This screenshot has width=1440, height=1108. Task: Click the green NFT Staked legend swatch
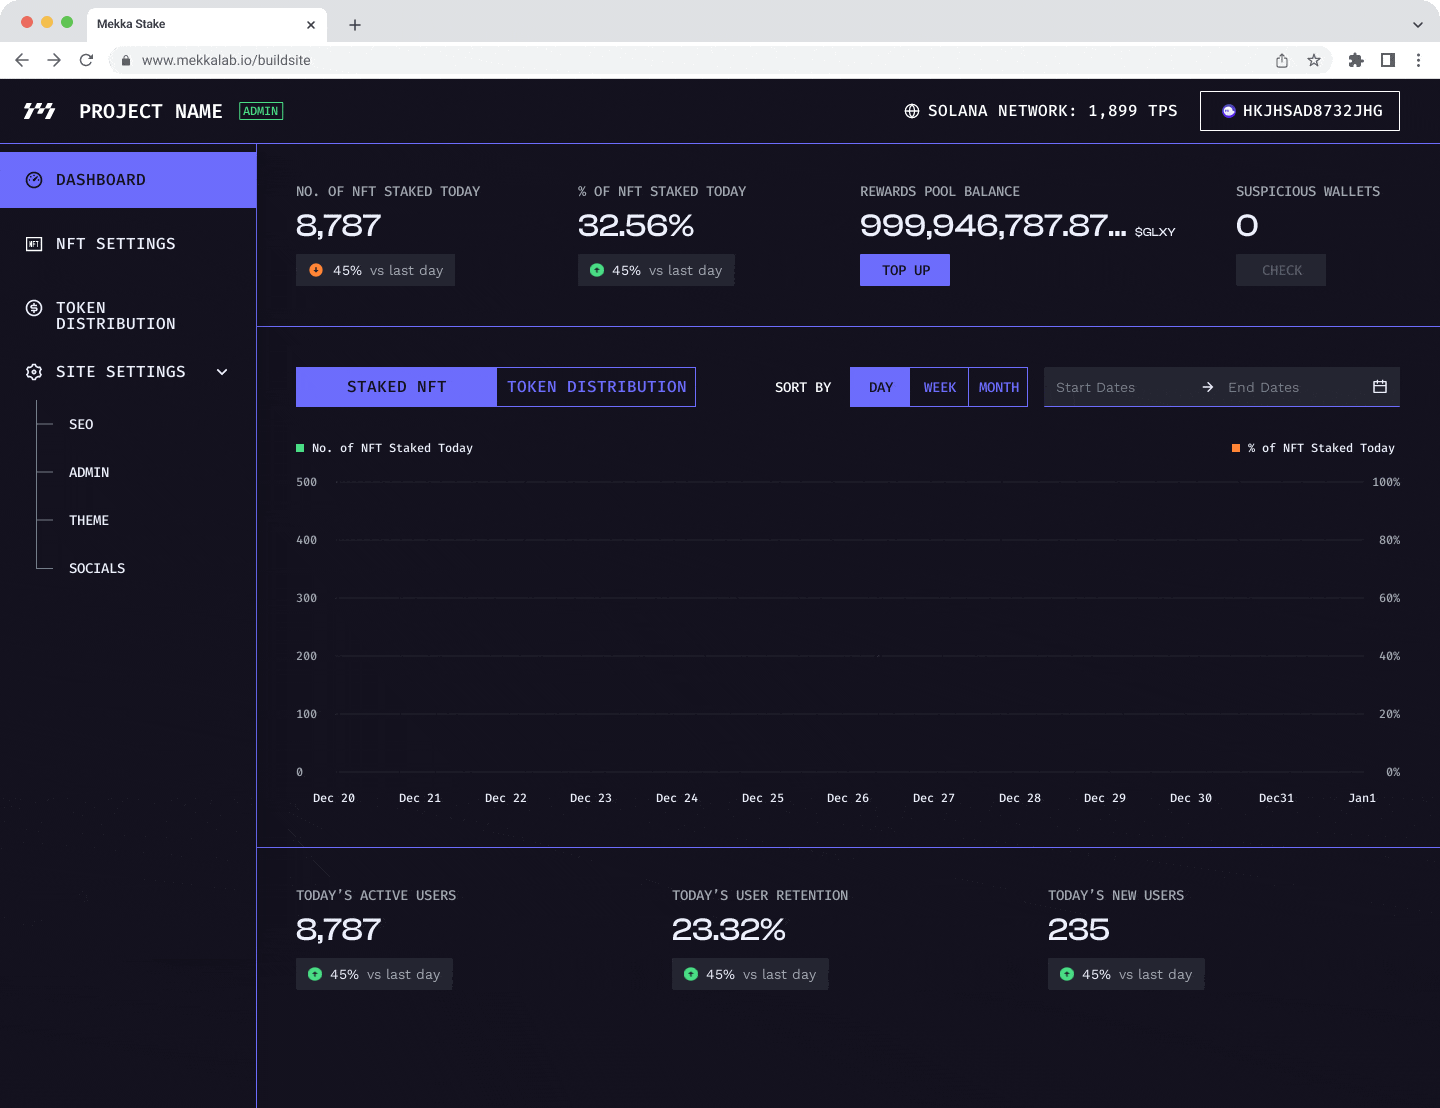(x=300, y=448)
